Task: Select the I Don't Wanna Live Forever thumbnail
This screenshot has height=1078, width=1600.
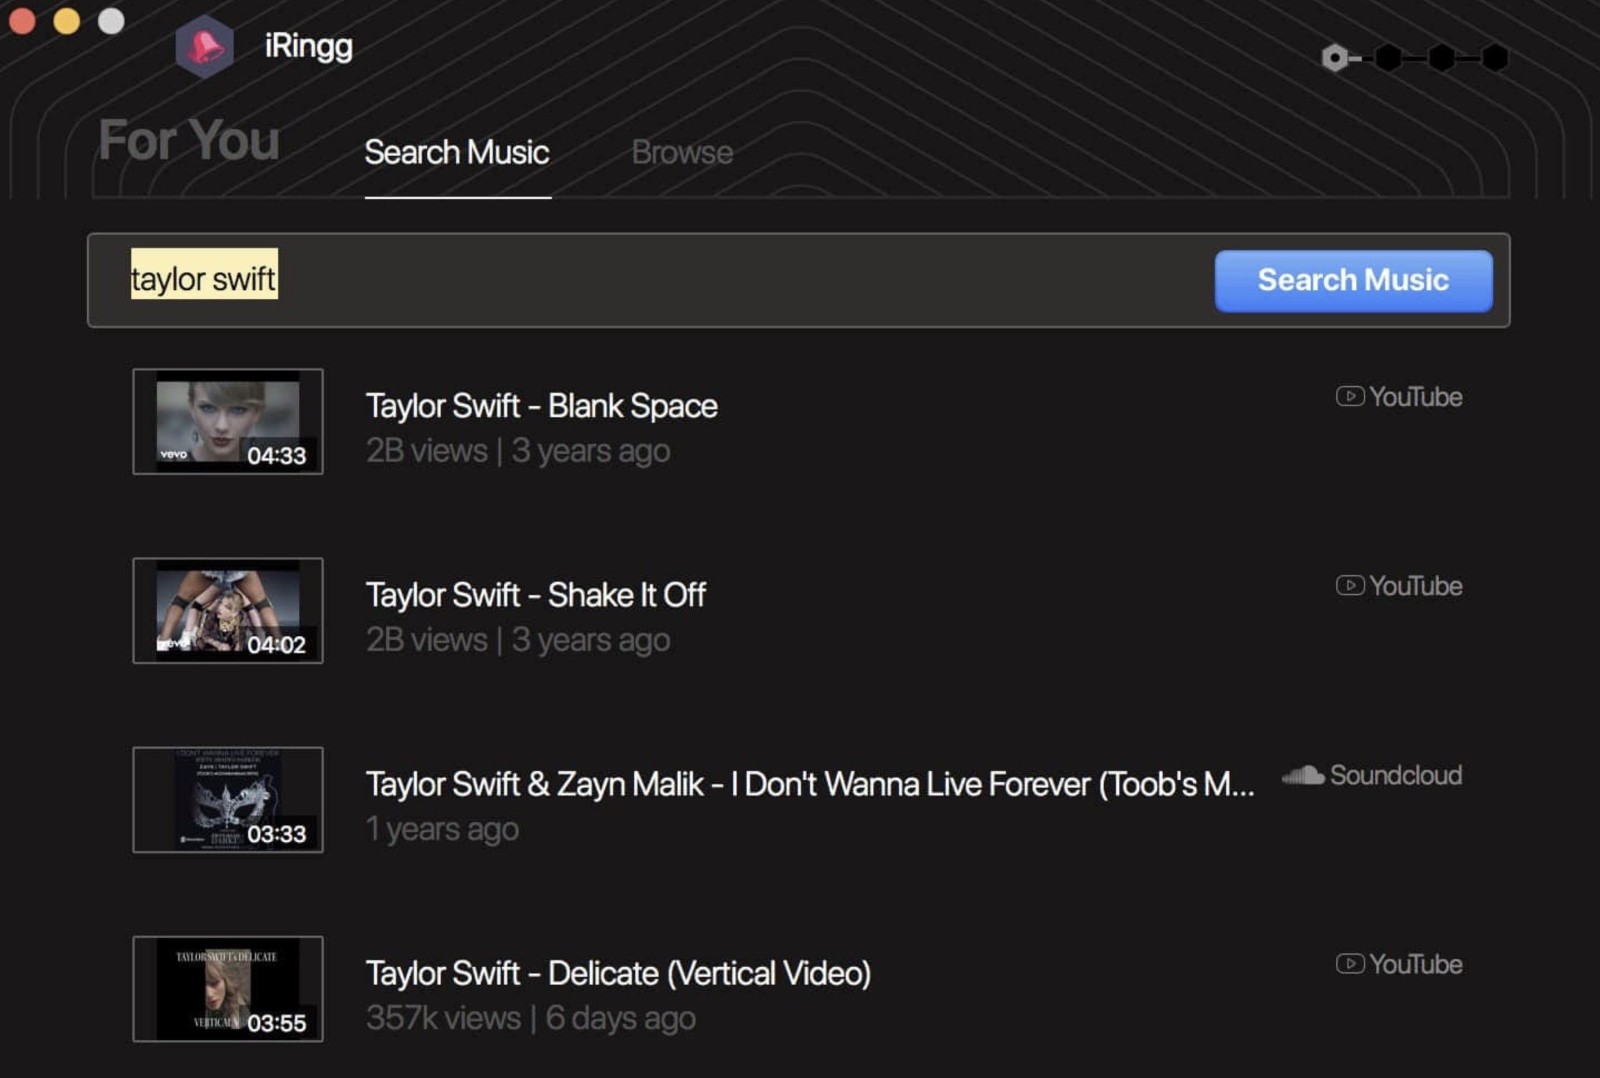Action: tap(228, 799)
